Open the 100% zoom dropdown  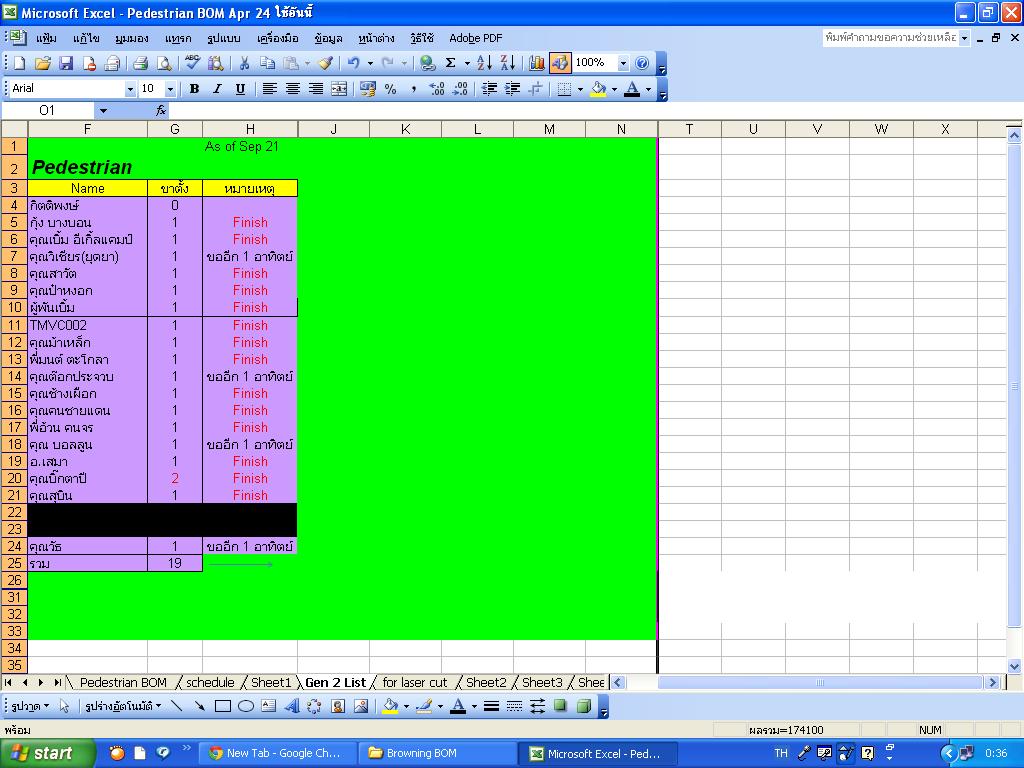click(623, 63)
